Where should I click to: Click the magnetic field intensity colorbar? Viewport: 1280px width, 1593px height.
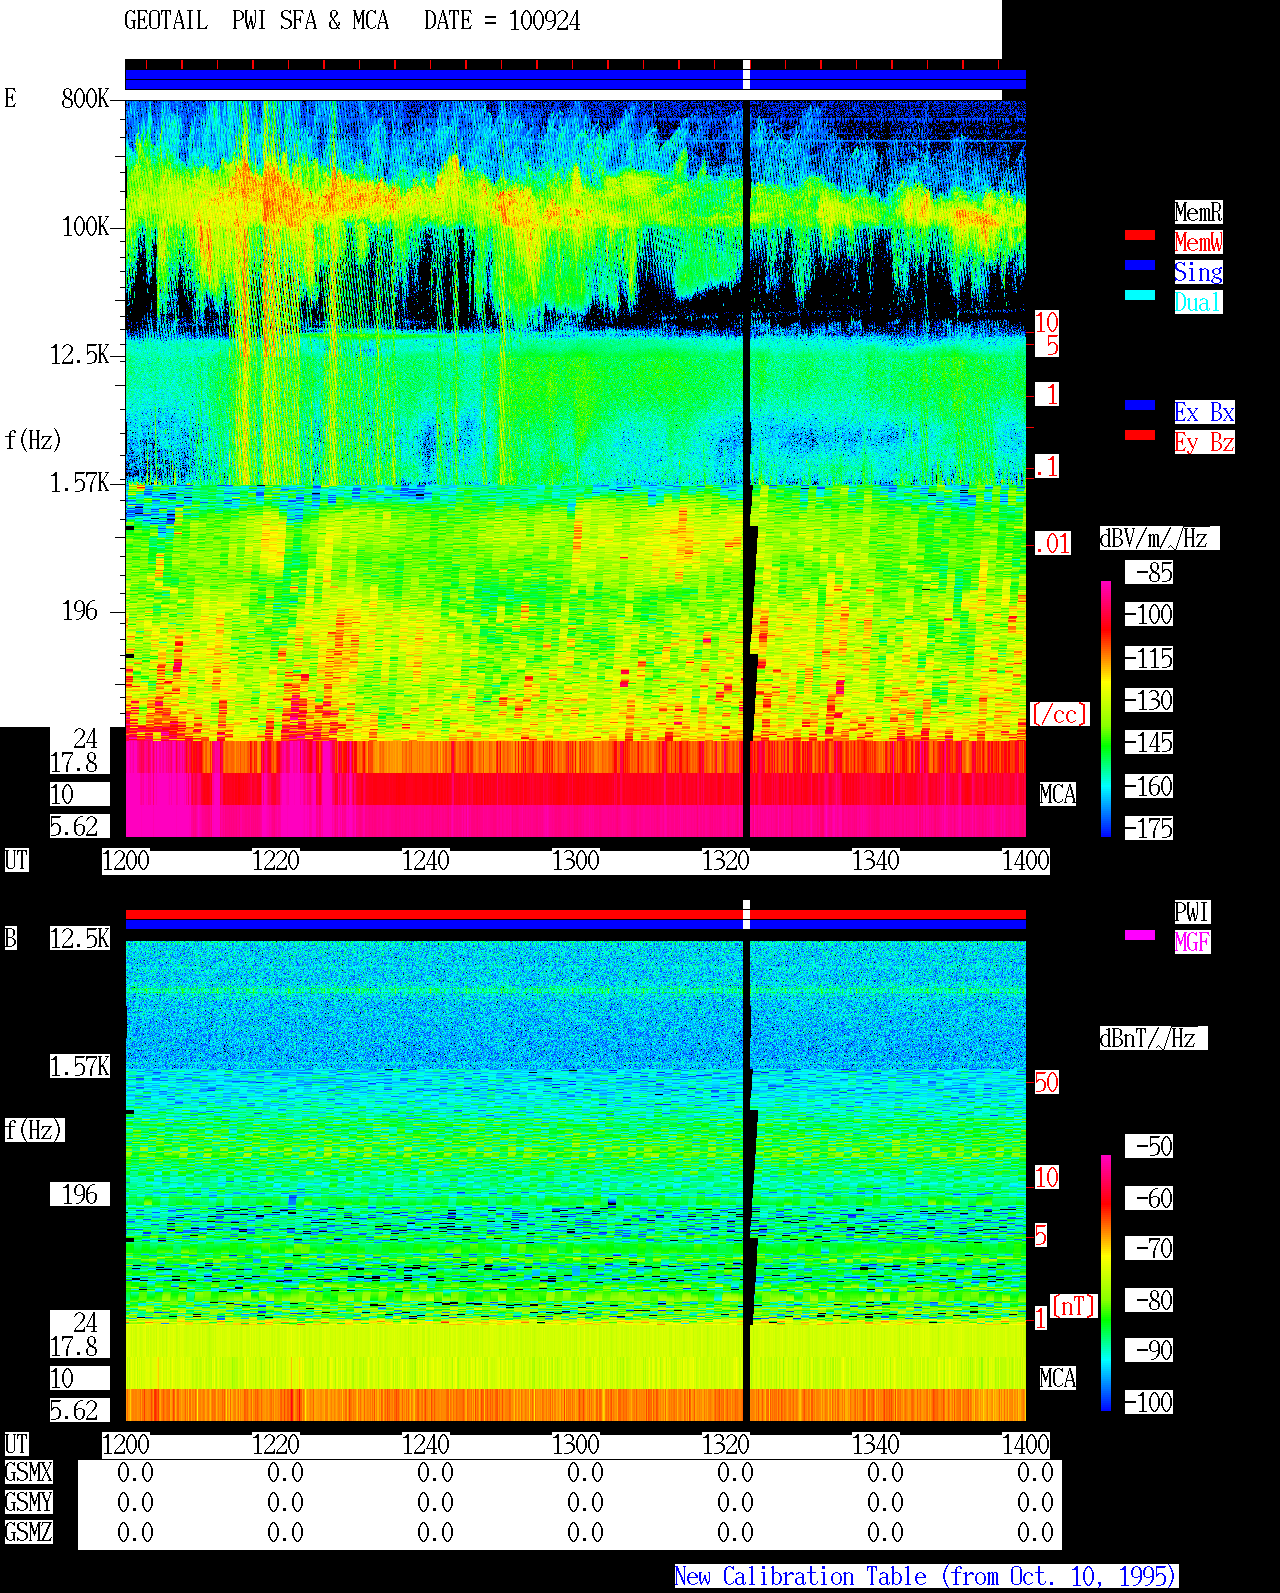pos(1106,1283)
